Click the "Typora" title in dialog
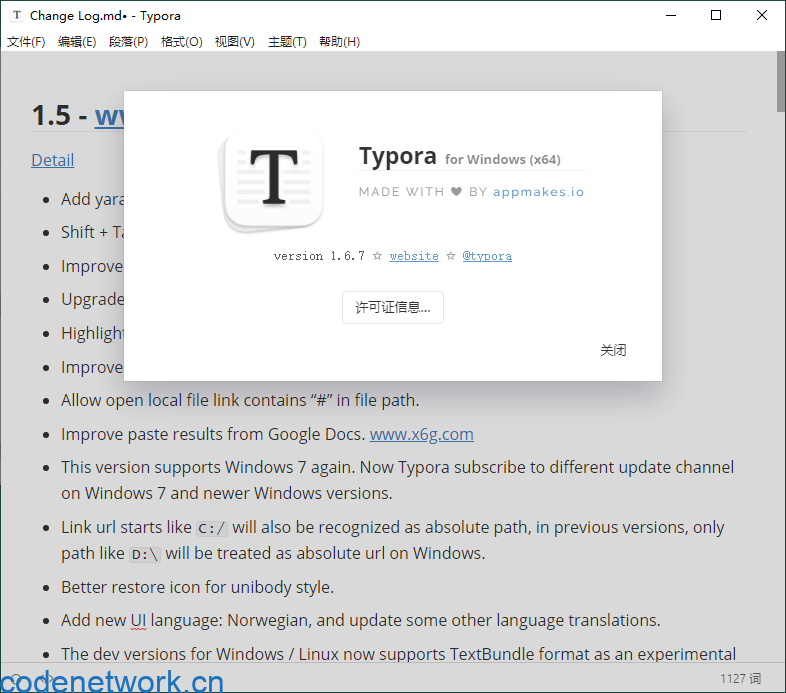 tap(398, 156)
